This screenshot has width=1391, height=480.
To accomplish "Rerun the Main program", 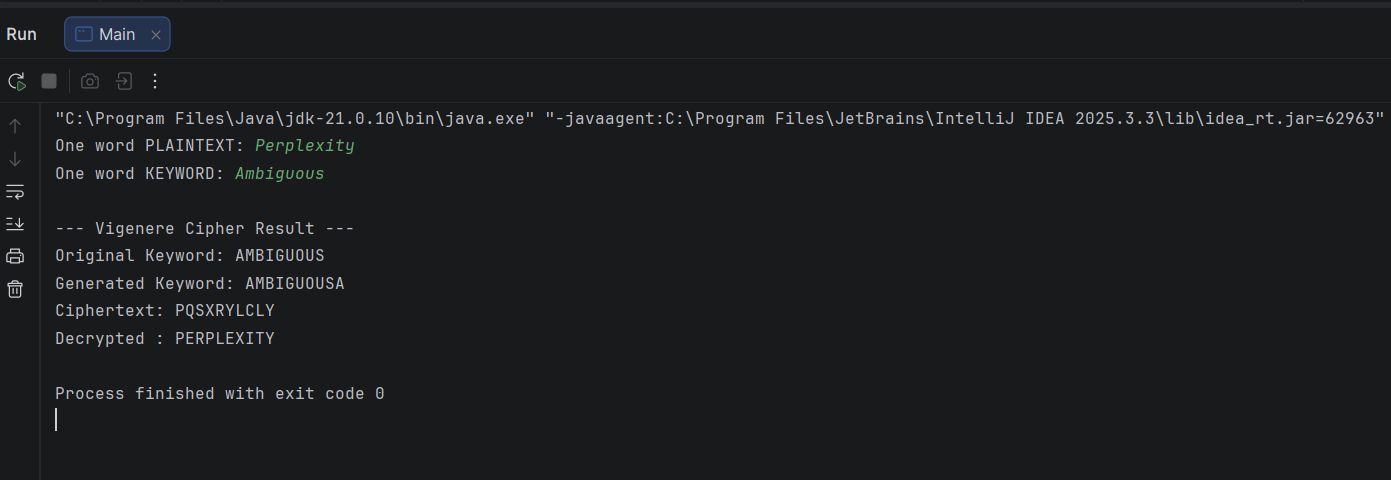I will [x=16, y=81].
